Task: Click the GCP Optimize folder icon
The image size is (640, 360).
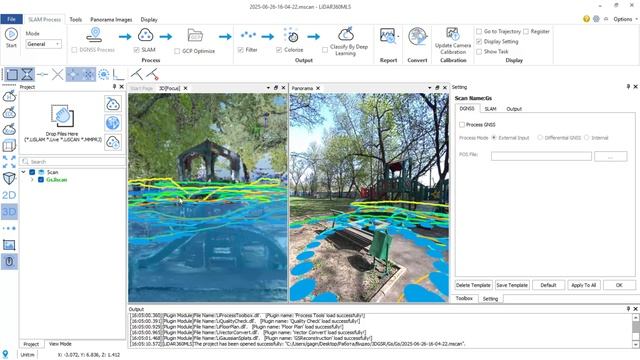Action: (195, 36)
